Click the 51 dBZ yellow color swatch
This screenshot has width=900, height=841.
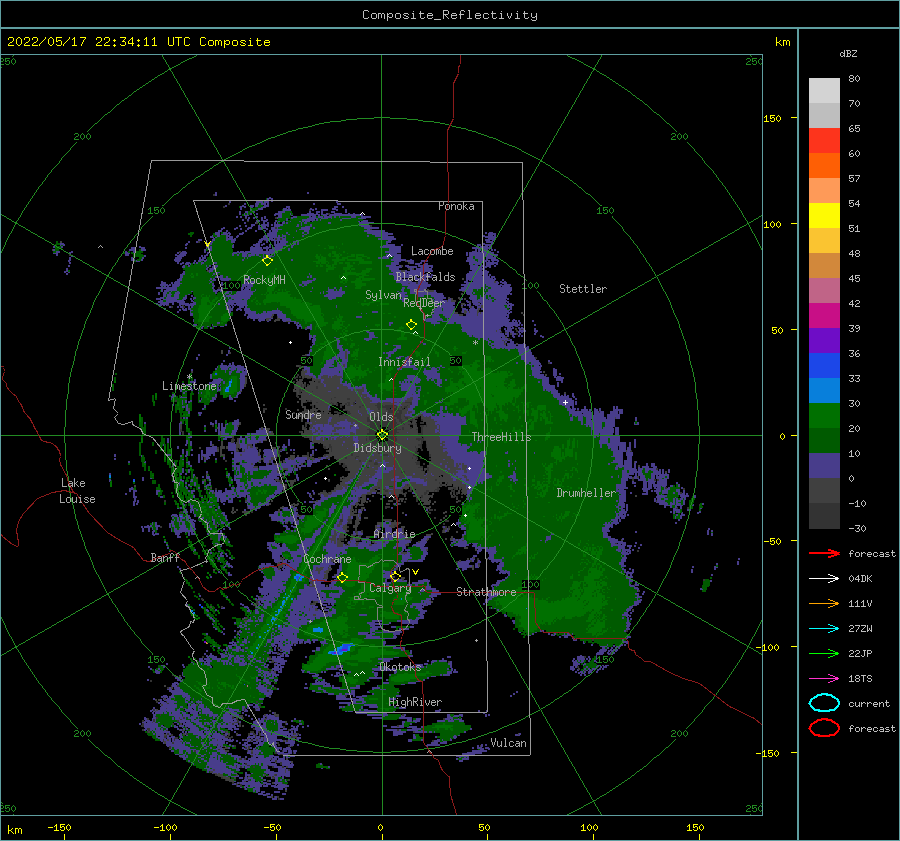(x=824, y=215)
